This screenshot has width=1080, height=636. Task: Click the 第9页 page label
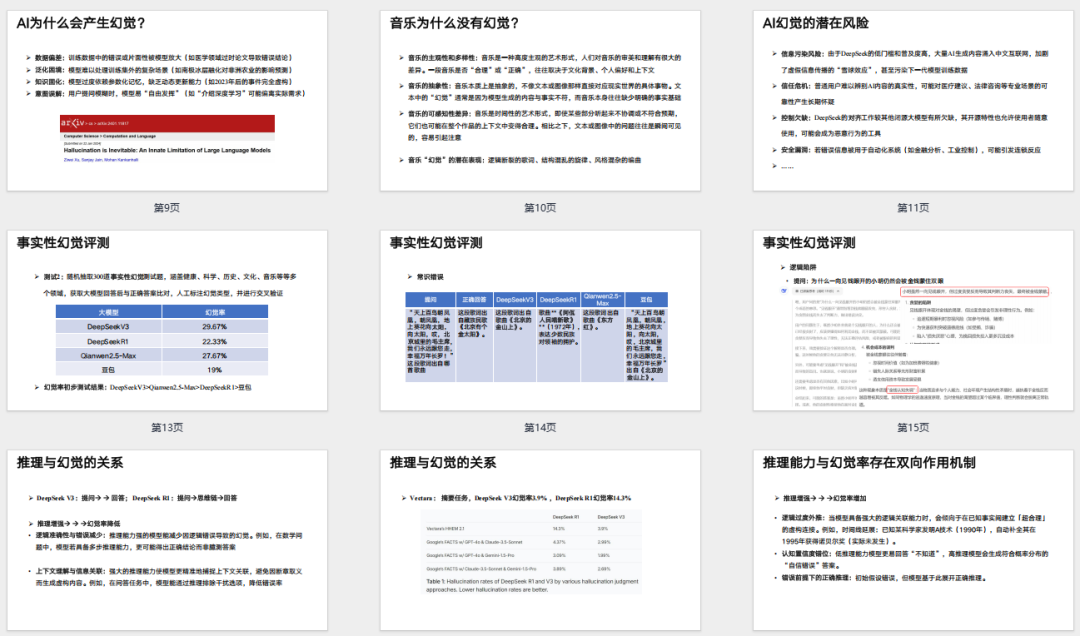click(167, 207)
